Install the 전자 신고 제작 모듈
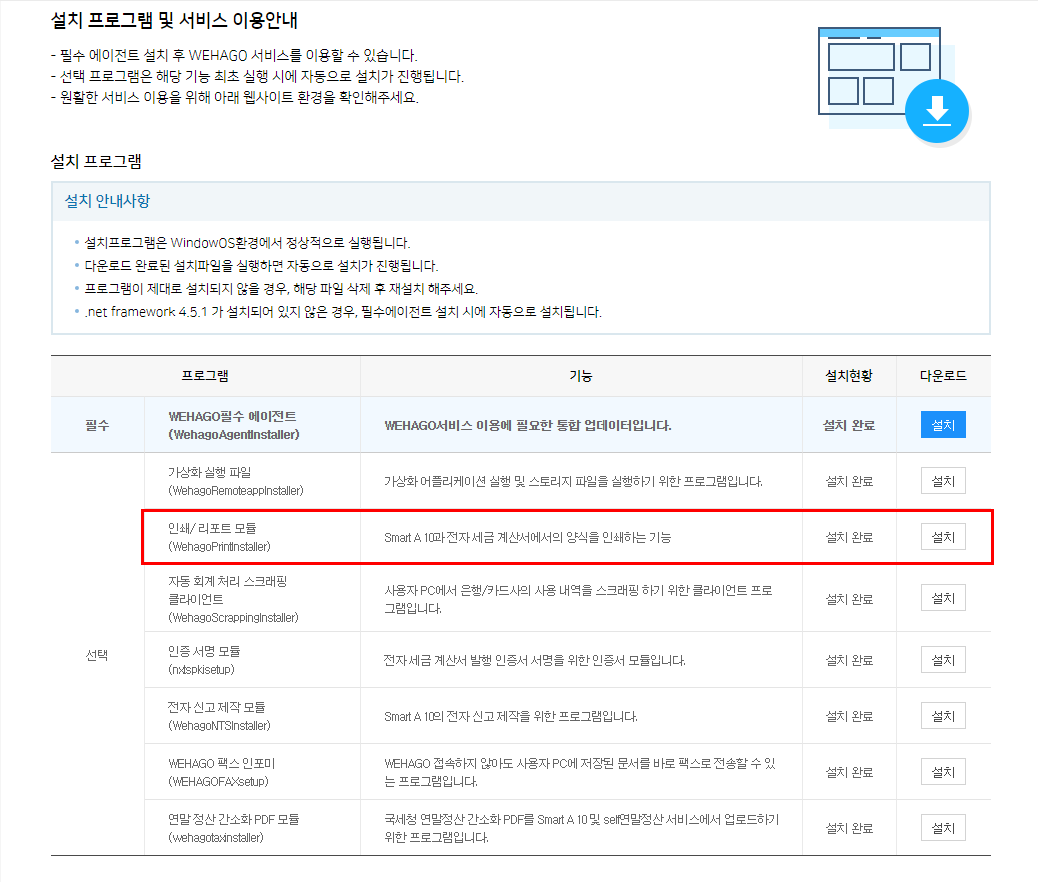 coord(942,716)
